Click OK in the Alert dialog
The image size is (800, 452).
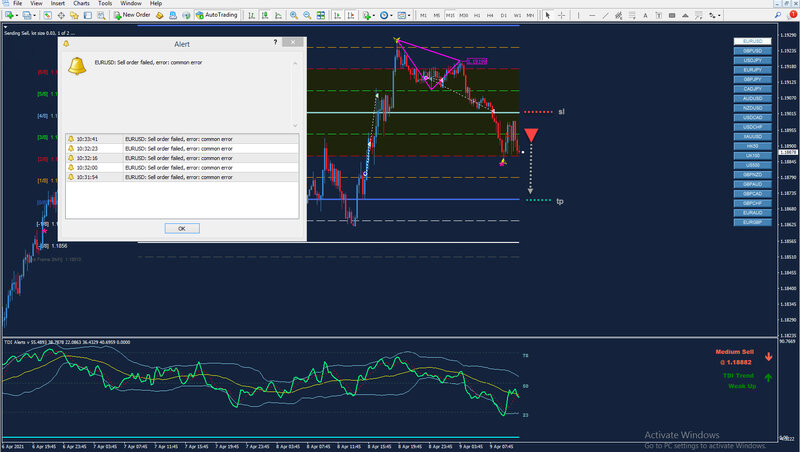pyautogui.click(x=182, y=229)
